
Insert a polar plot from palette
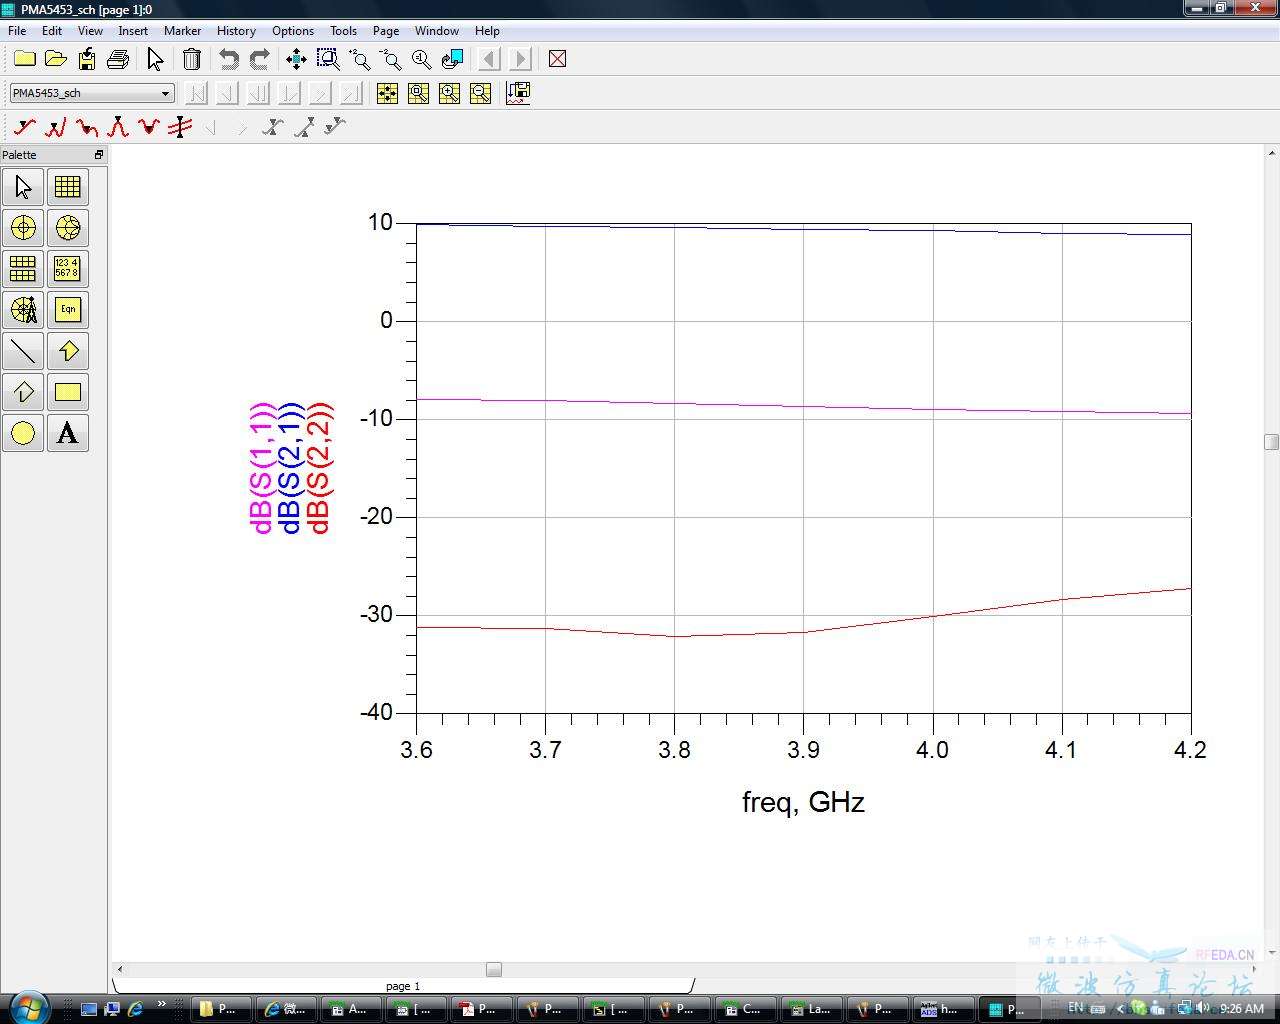tap(23, 228)
